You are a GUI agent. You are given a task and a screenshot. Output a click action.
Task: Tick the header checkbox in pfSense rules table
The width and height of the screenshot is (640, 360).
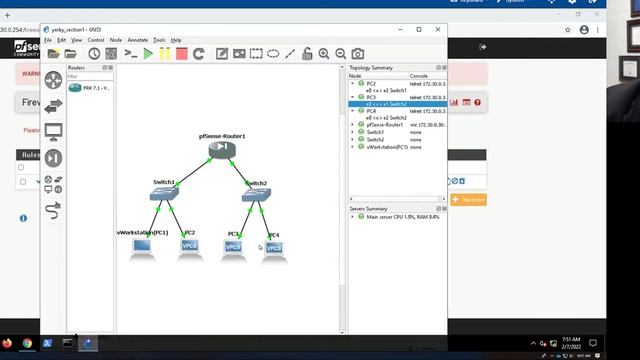pyautogui.click(x=21, y=167)
